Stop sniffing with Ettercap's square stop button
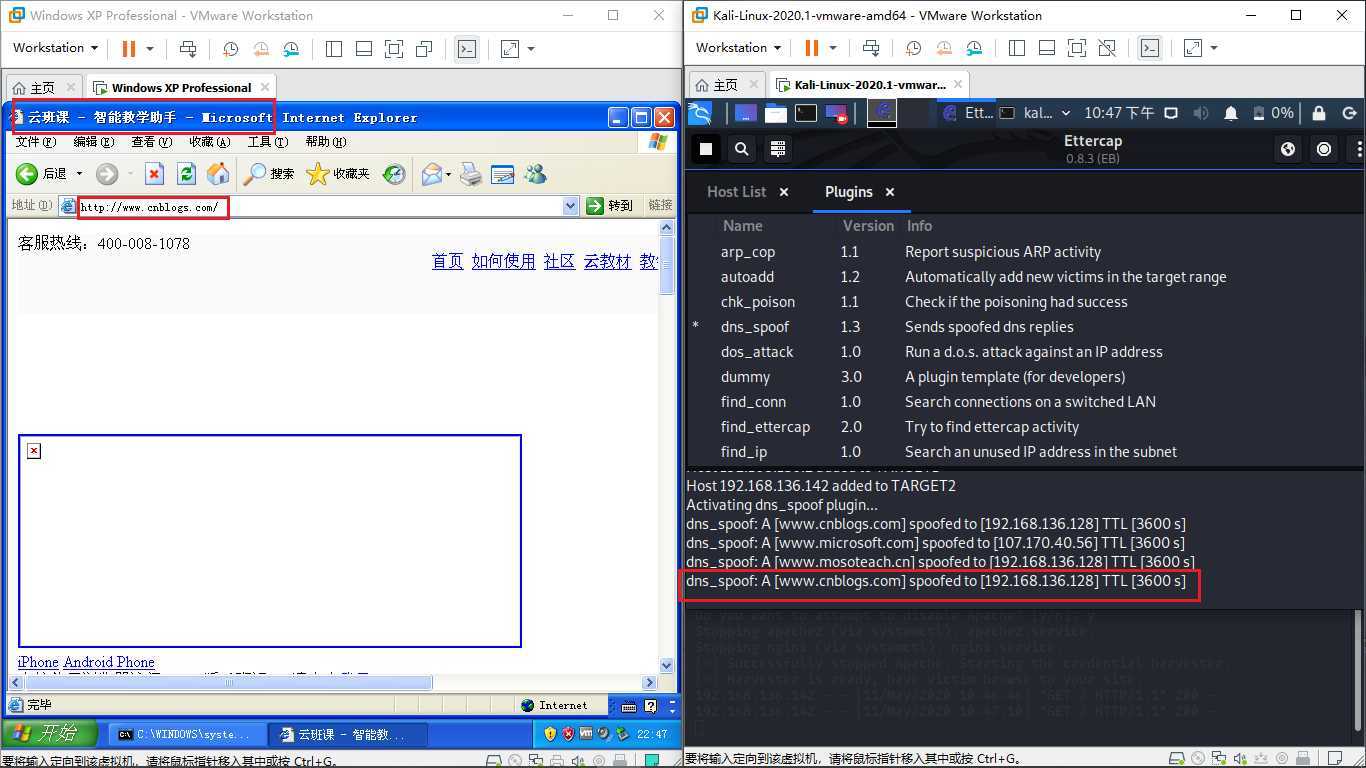The image size is (1366, 768). point(706,149)
